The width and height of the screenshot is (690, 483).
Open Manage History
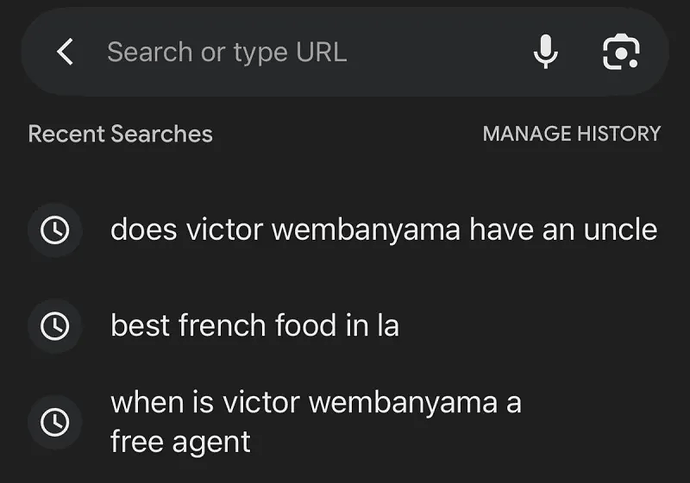click(x=571, y=134)
